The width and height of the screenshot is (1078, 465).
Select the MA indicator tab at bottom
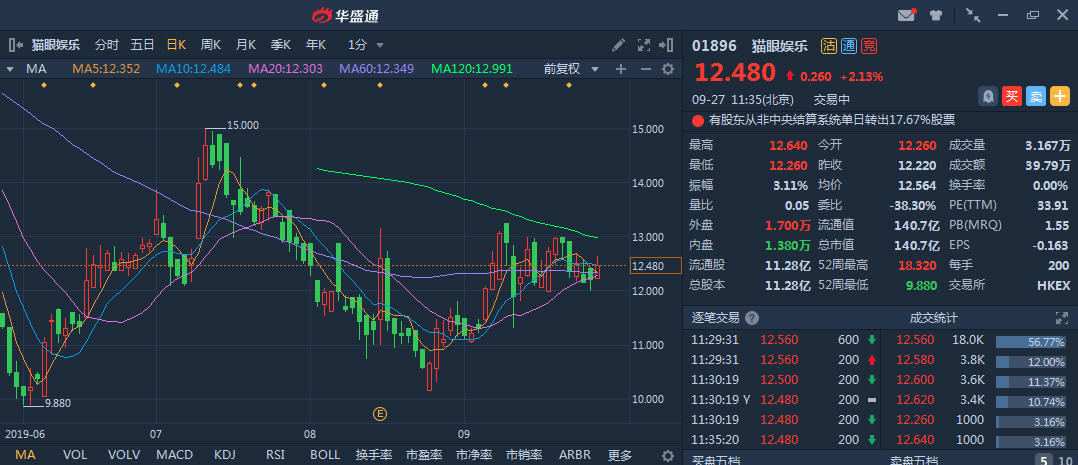[x=25, y=455]
